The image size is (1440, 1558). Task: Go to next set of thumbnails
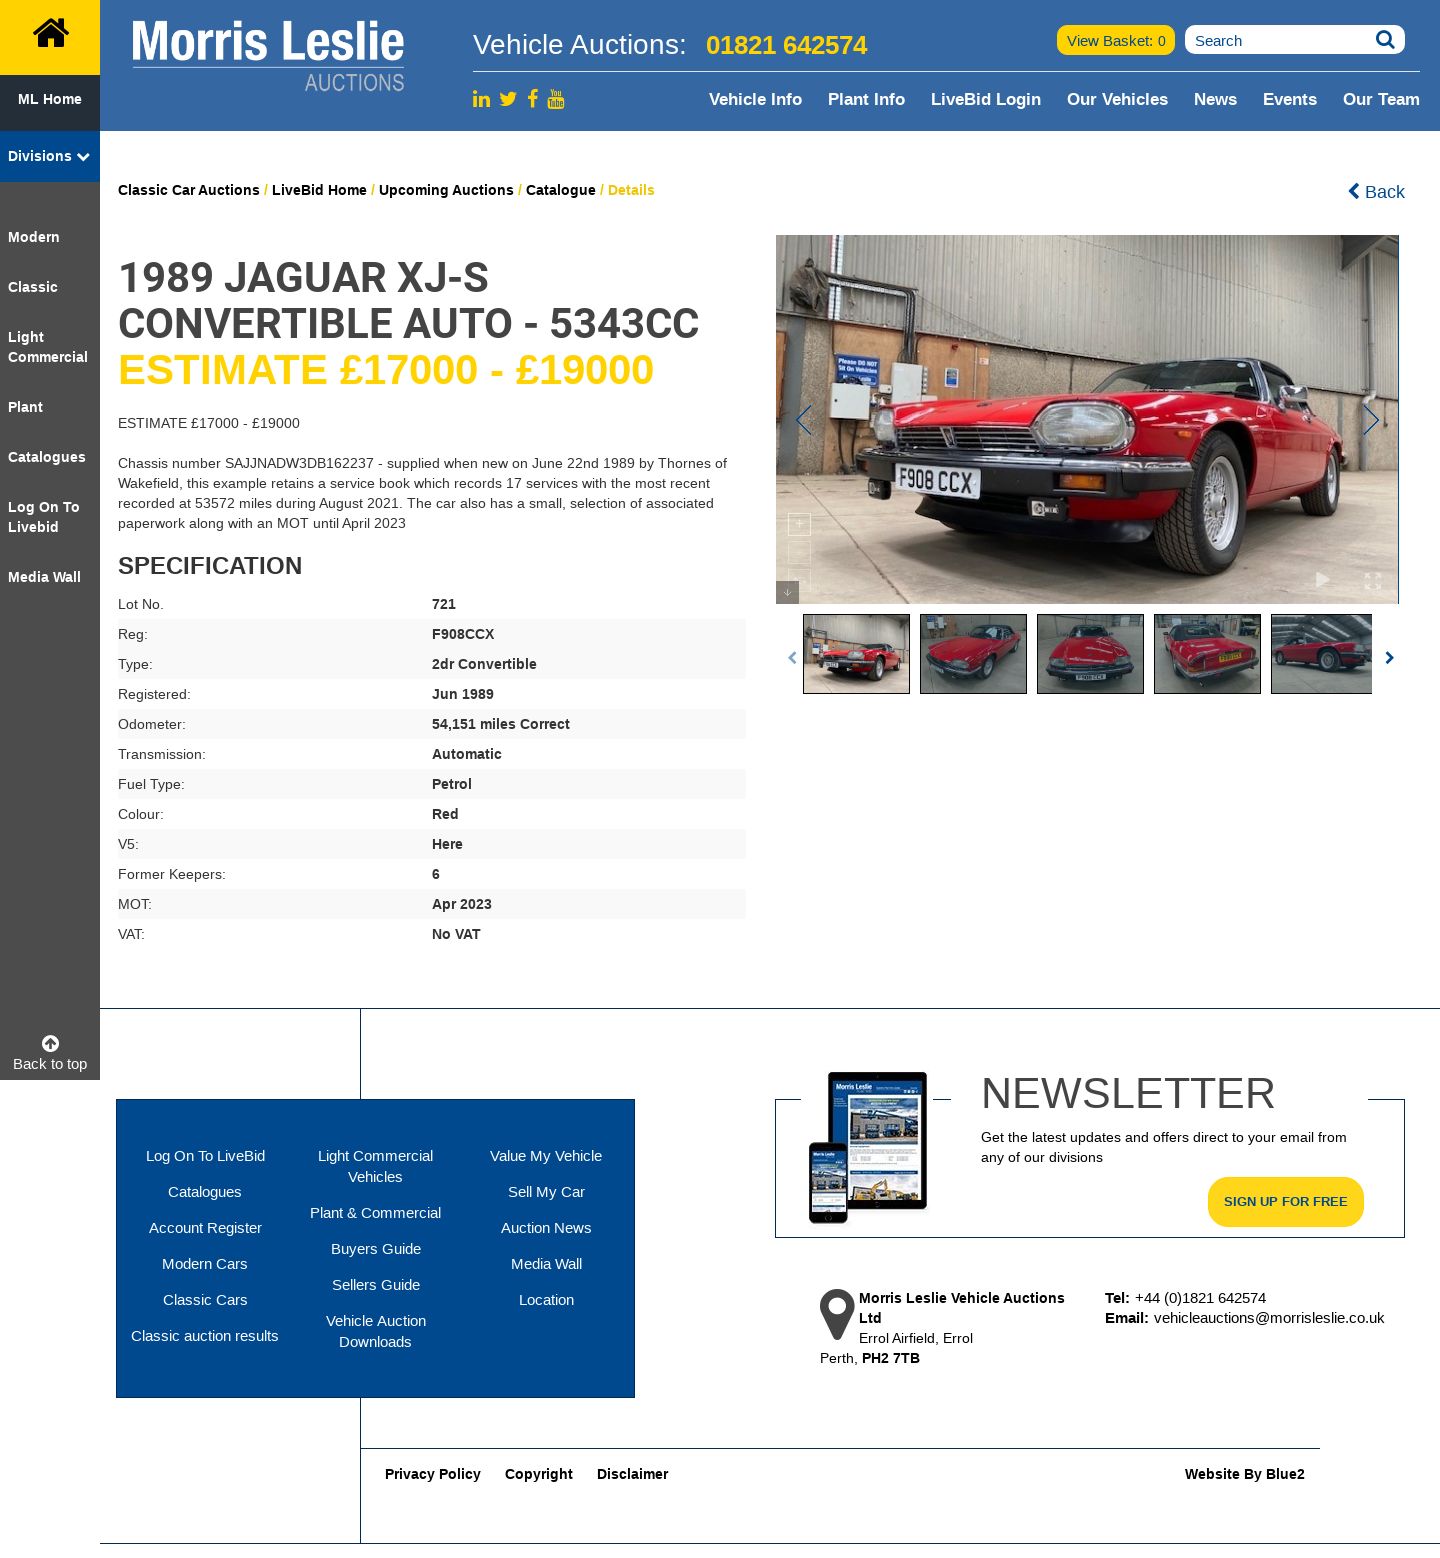[x=1389, y=657]
